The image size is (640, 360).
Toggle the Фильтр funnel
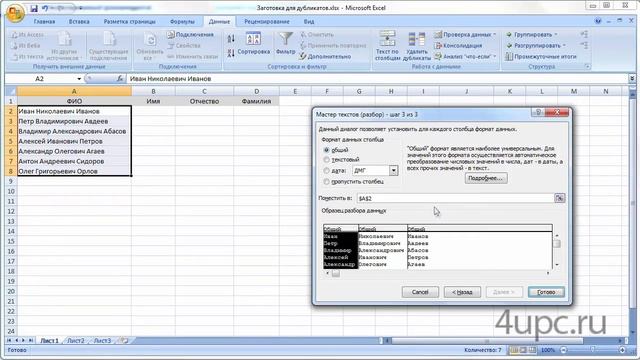285,44
